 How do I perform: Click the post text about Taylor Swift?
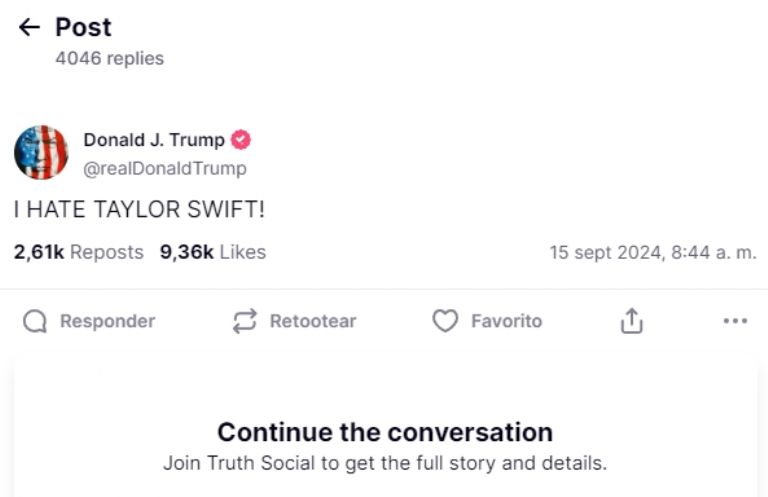pos(139,210)
